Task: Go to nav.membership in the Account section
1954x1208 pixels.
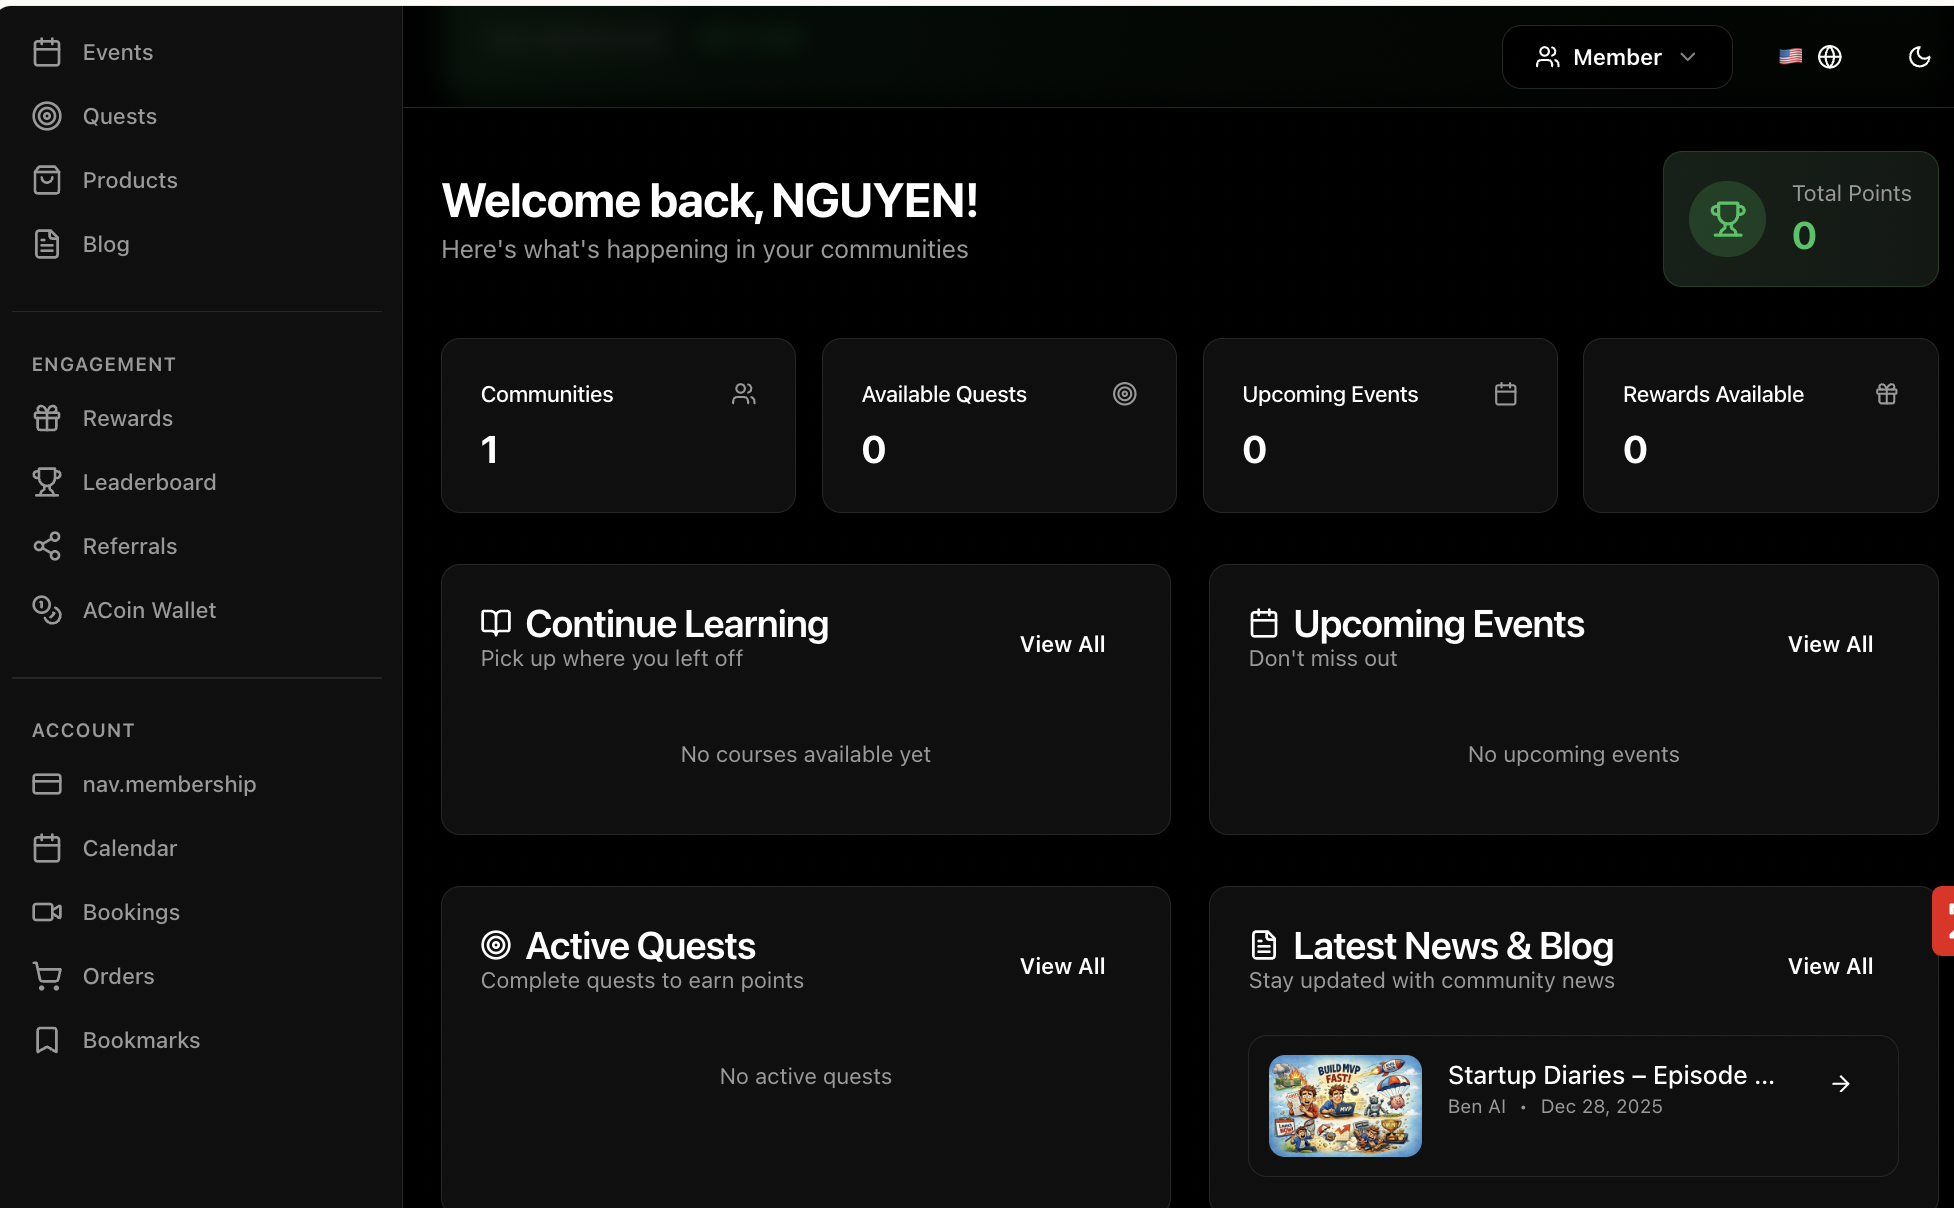Action: 168,784
